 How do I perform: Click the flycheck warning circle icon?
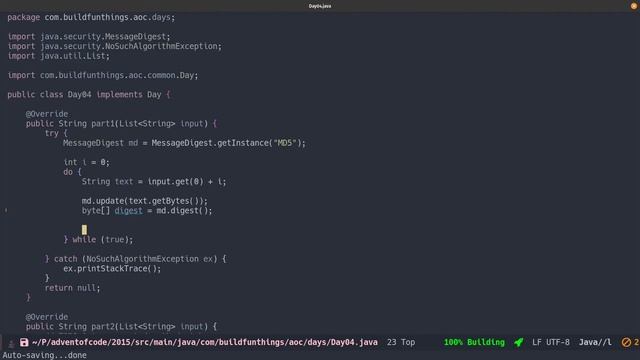tap(626, 342)
